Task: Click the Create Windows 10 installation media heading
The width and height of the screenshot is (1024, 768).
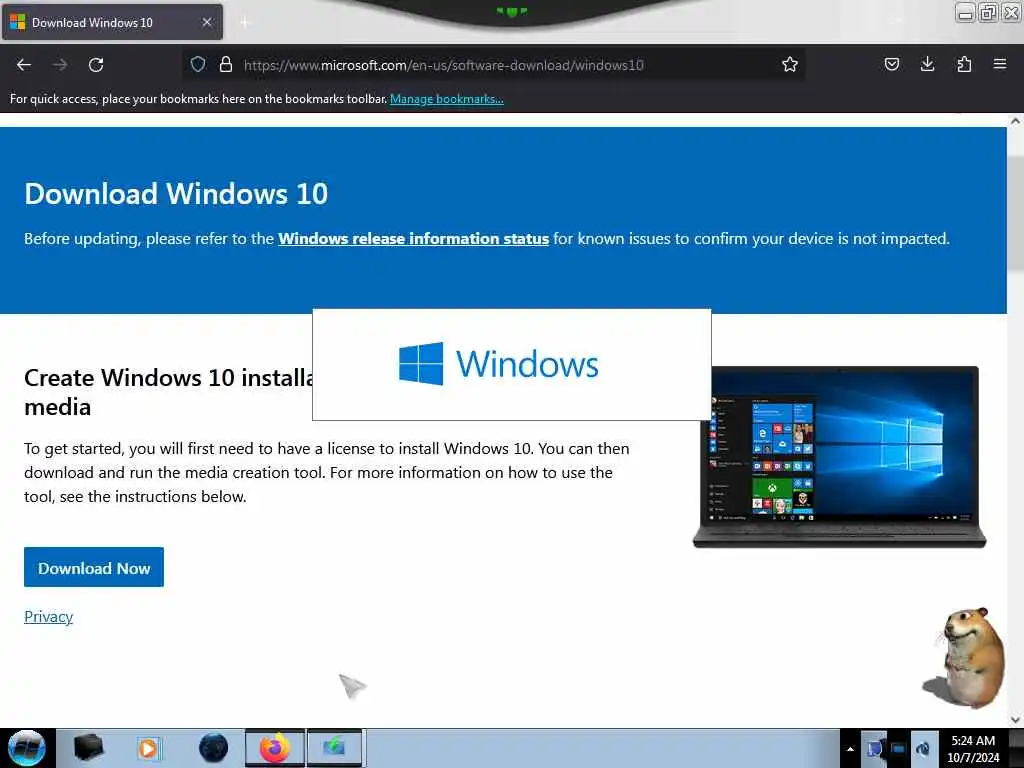Action: [x=168, y=392]
